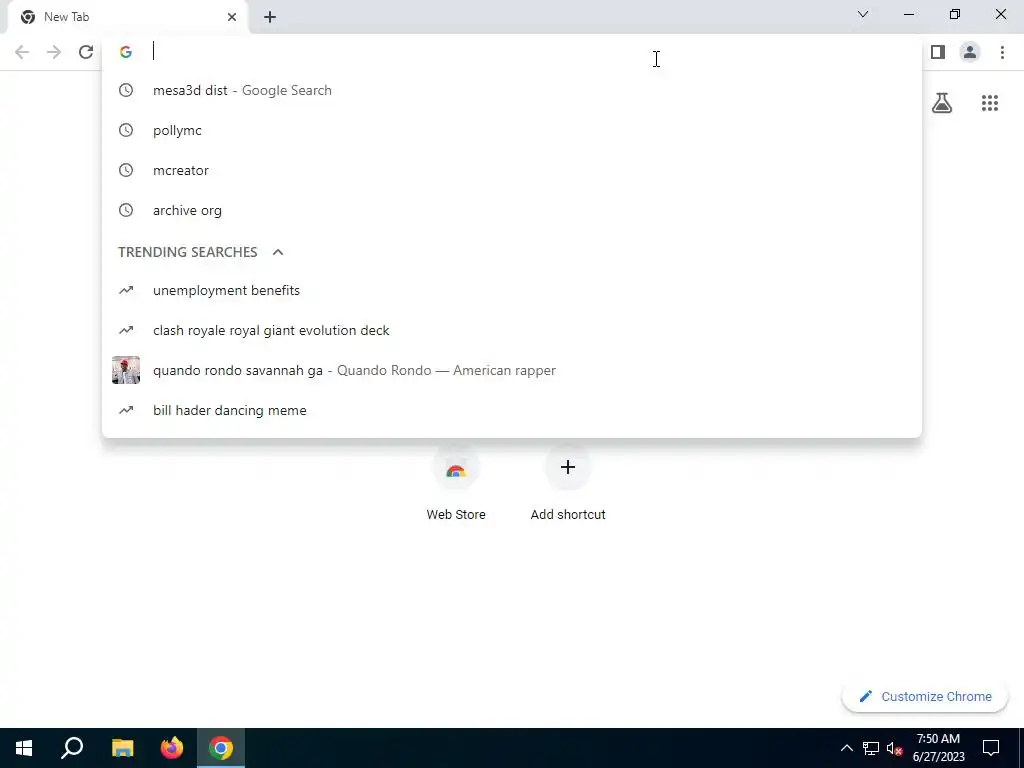The height and width of the screenshot is (768, 1024).
Task: Open Chrome's three-dot menu
Action: (x=1002, y=52)
